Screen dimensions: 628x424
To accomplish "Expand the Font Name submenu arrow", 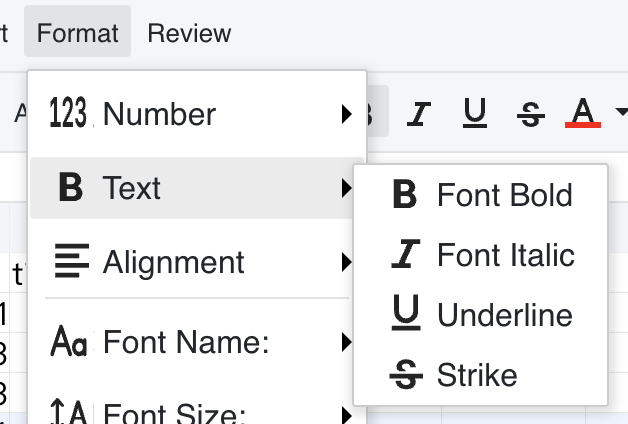I will tap(346, 343).
